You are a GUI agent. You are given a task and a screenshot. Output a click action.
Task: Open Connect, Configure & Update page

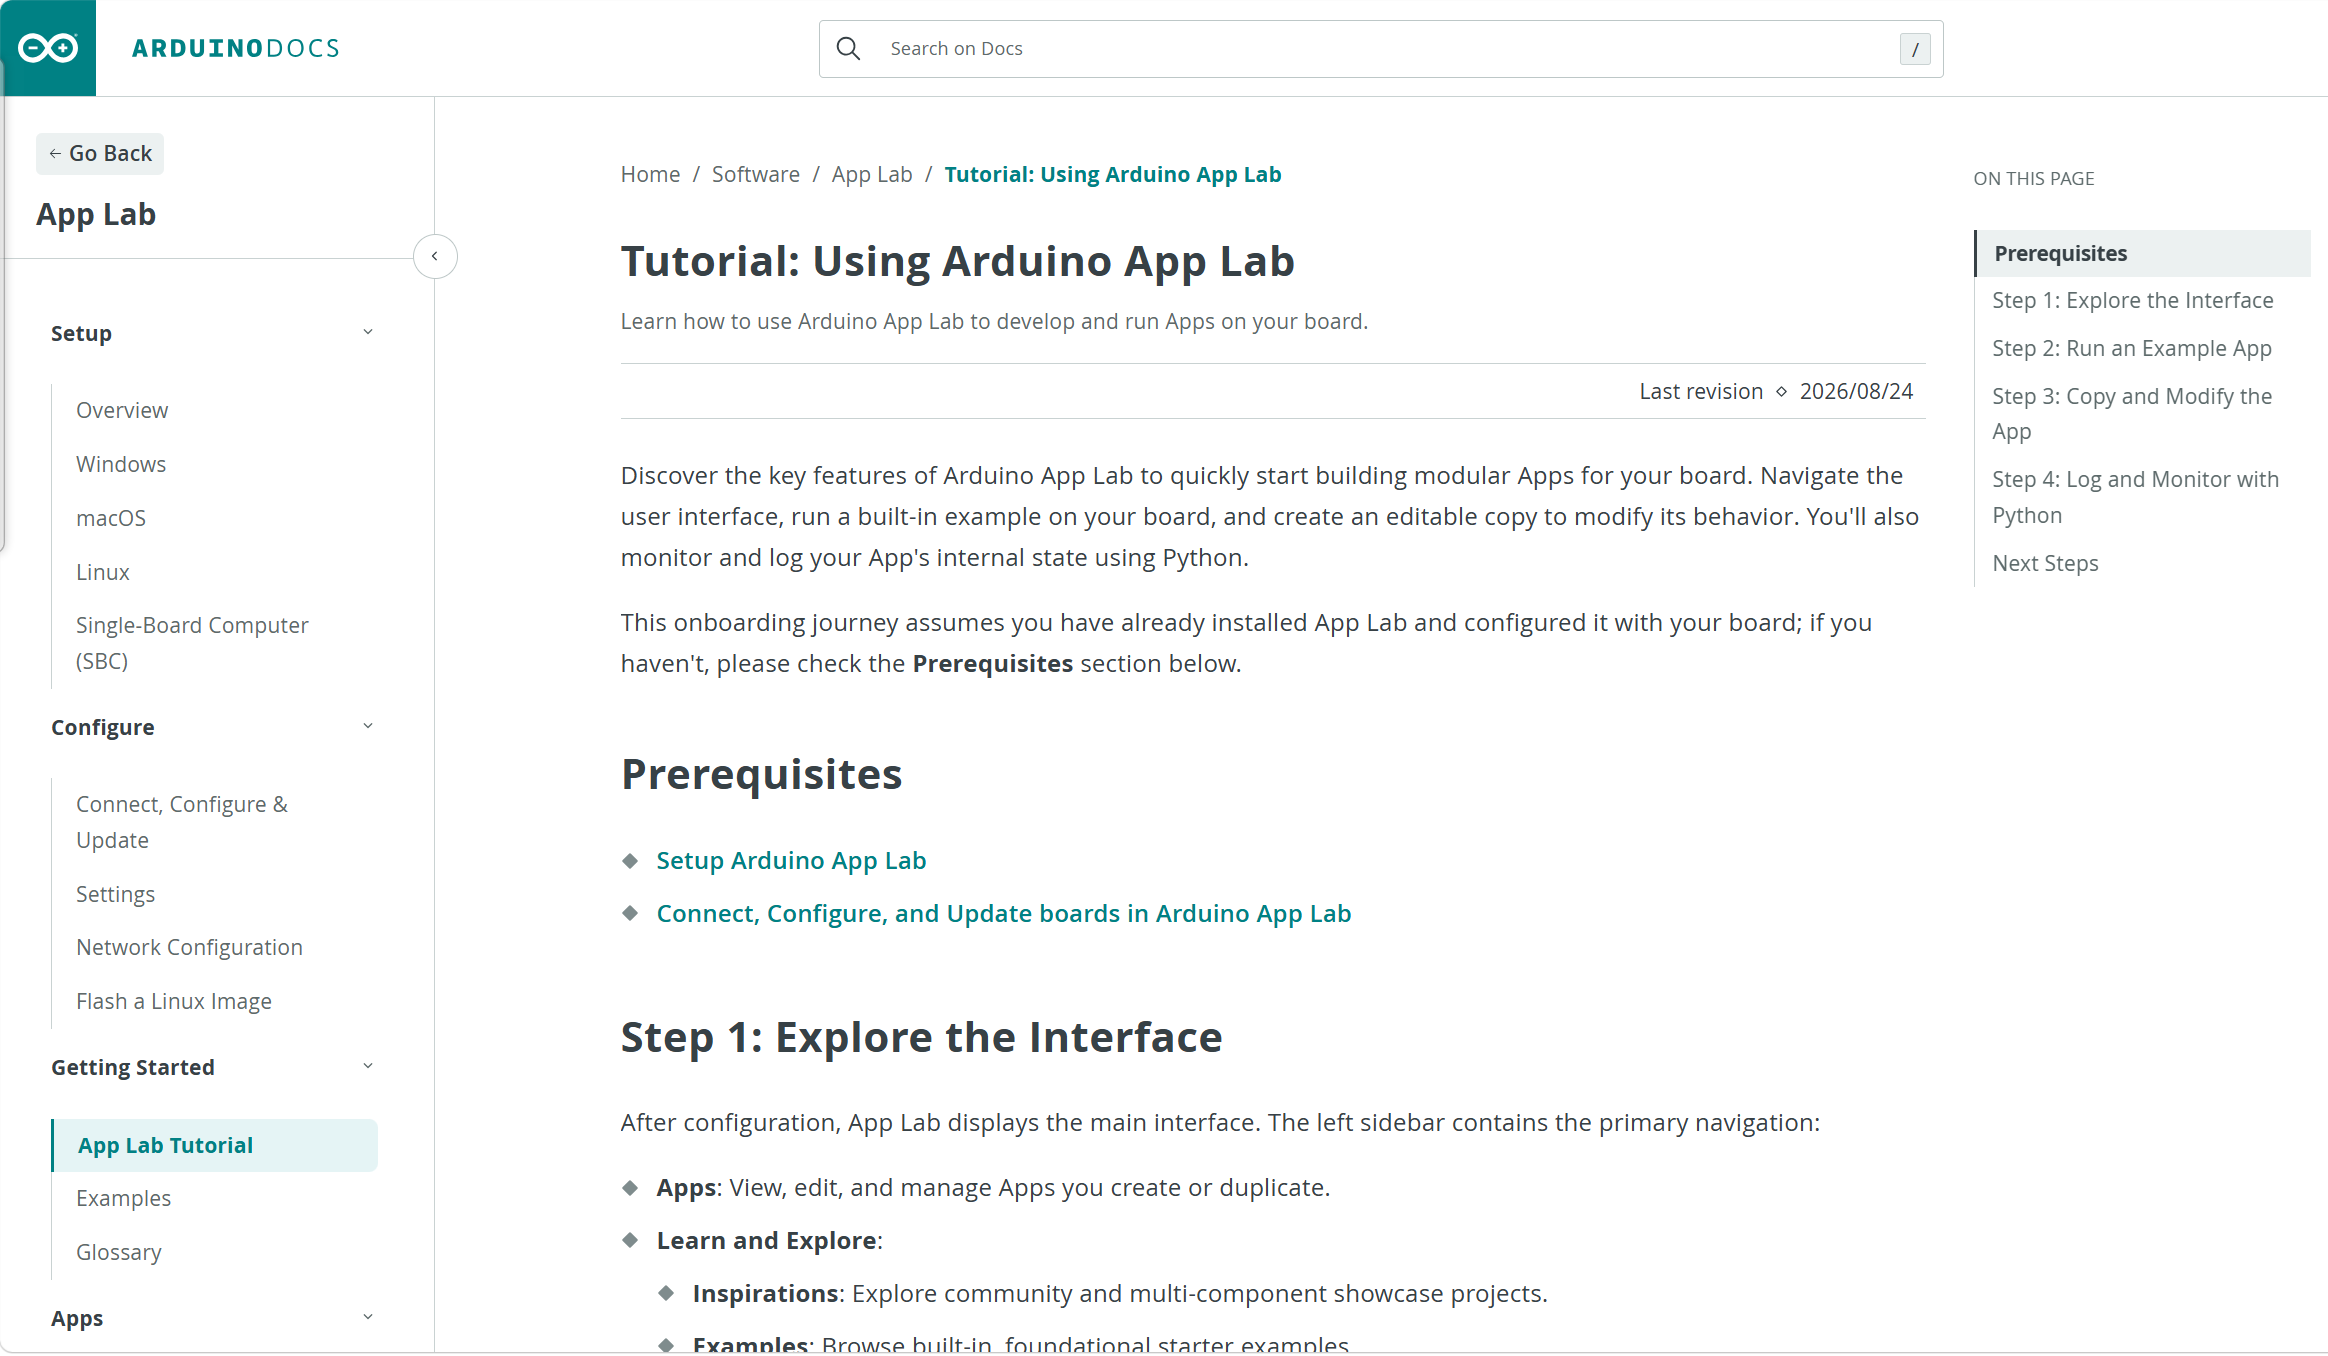(x=182, y=823)
